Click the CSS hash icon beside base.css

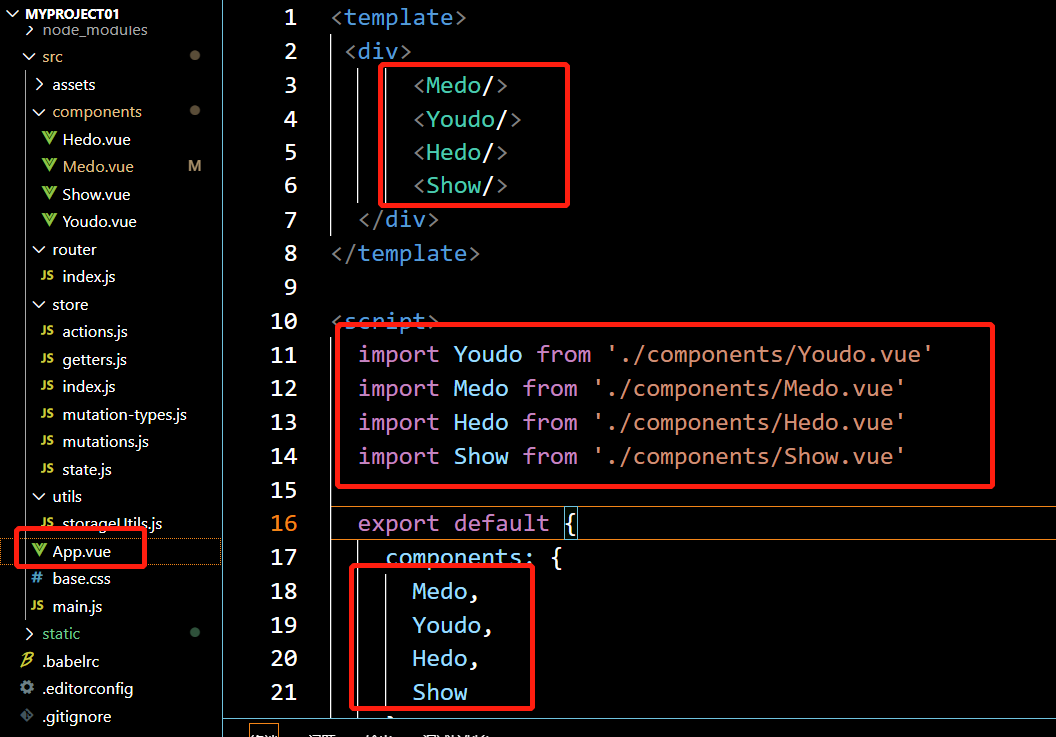(38, 578)
